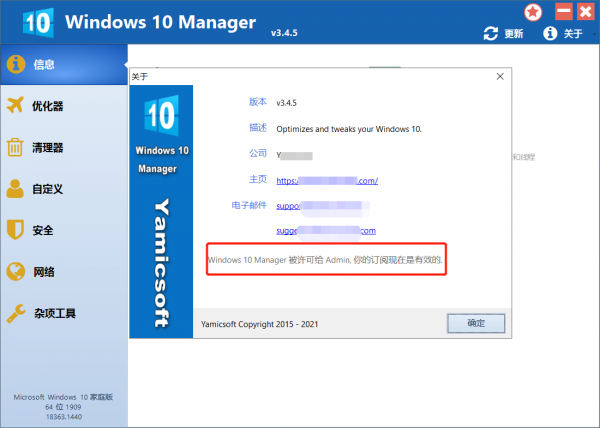600x428 pixels.
Task: Click the build number 18363.1440 text
Action: point(64,417)
